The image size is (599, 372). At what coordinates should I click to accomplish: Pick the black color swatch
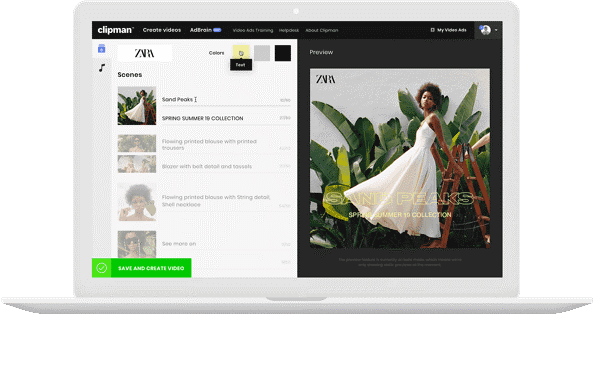point(283,53)
